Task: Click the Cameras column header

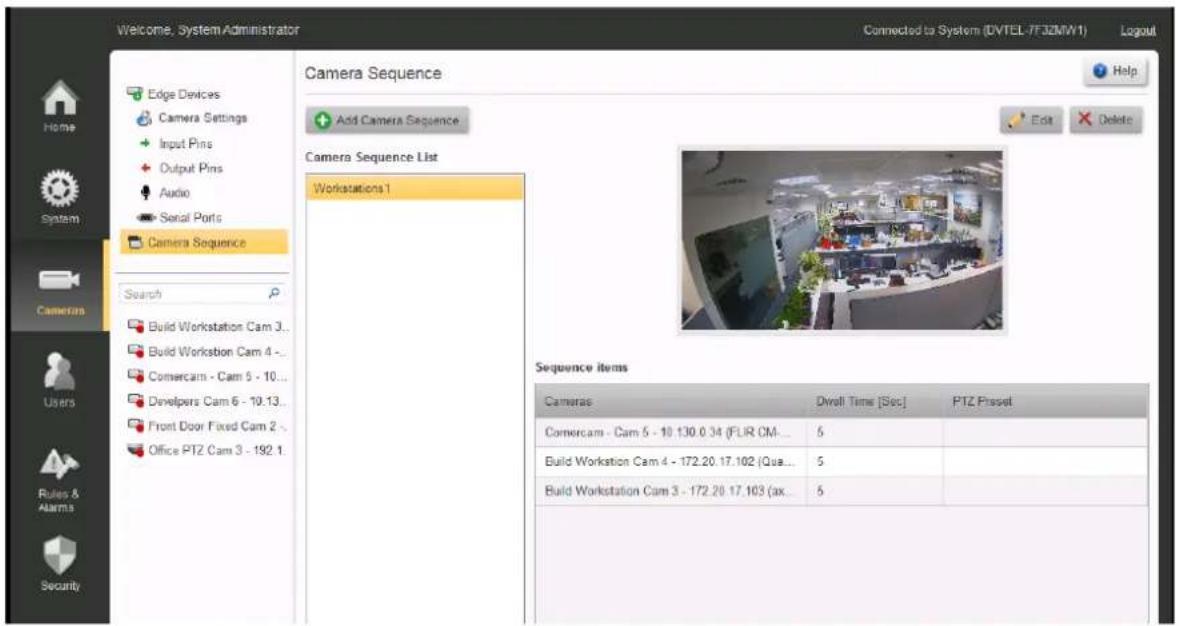Action: pyautogui.click(x=671, y=402)
